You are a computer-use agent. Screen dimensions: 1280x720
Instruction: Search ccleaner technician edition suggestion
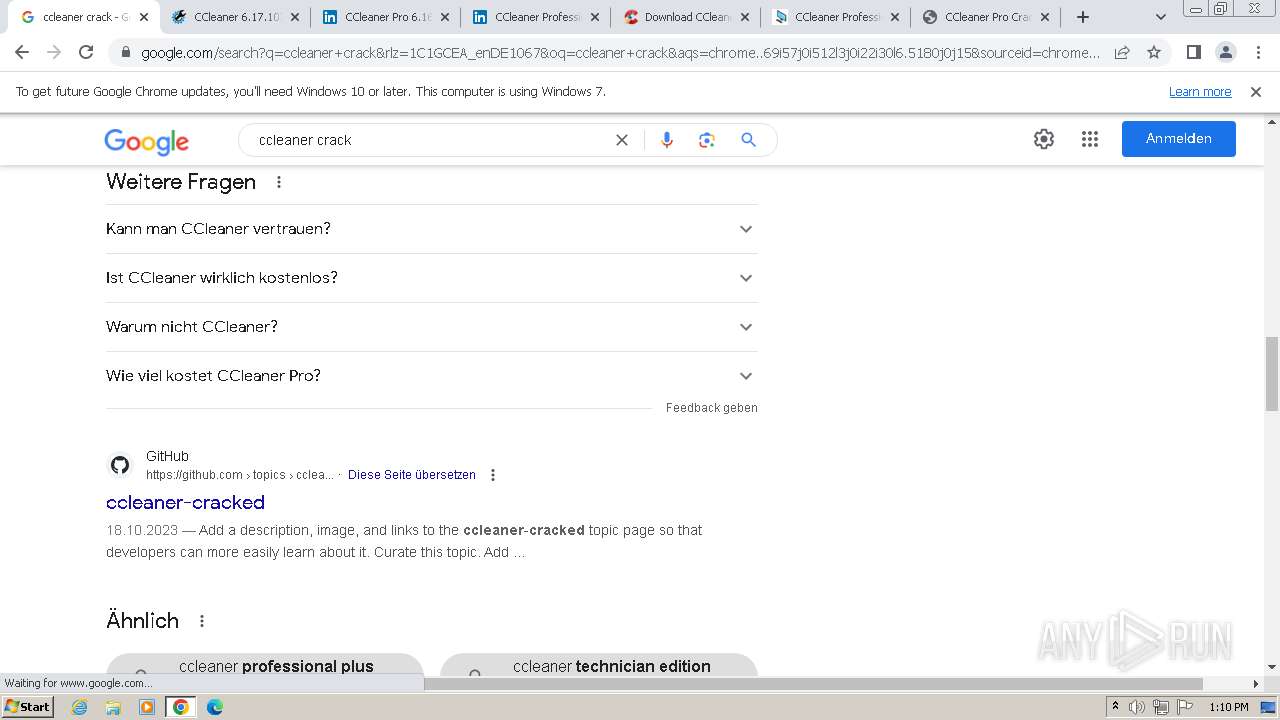(x=599, y=666)
